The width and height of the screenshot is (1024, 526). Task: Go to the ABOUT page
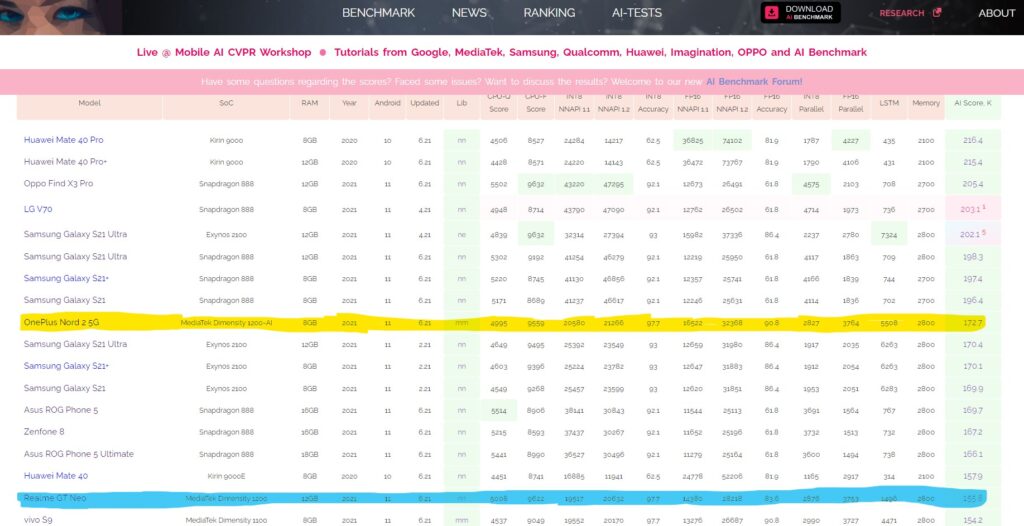click(x=997, y=13)
